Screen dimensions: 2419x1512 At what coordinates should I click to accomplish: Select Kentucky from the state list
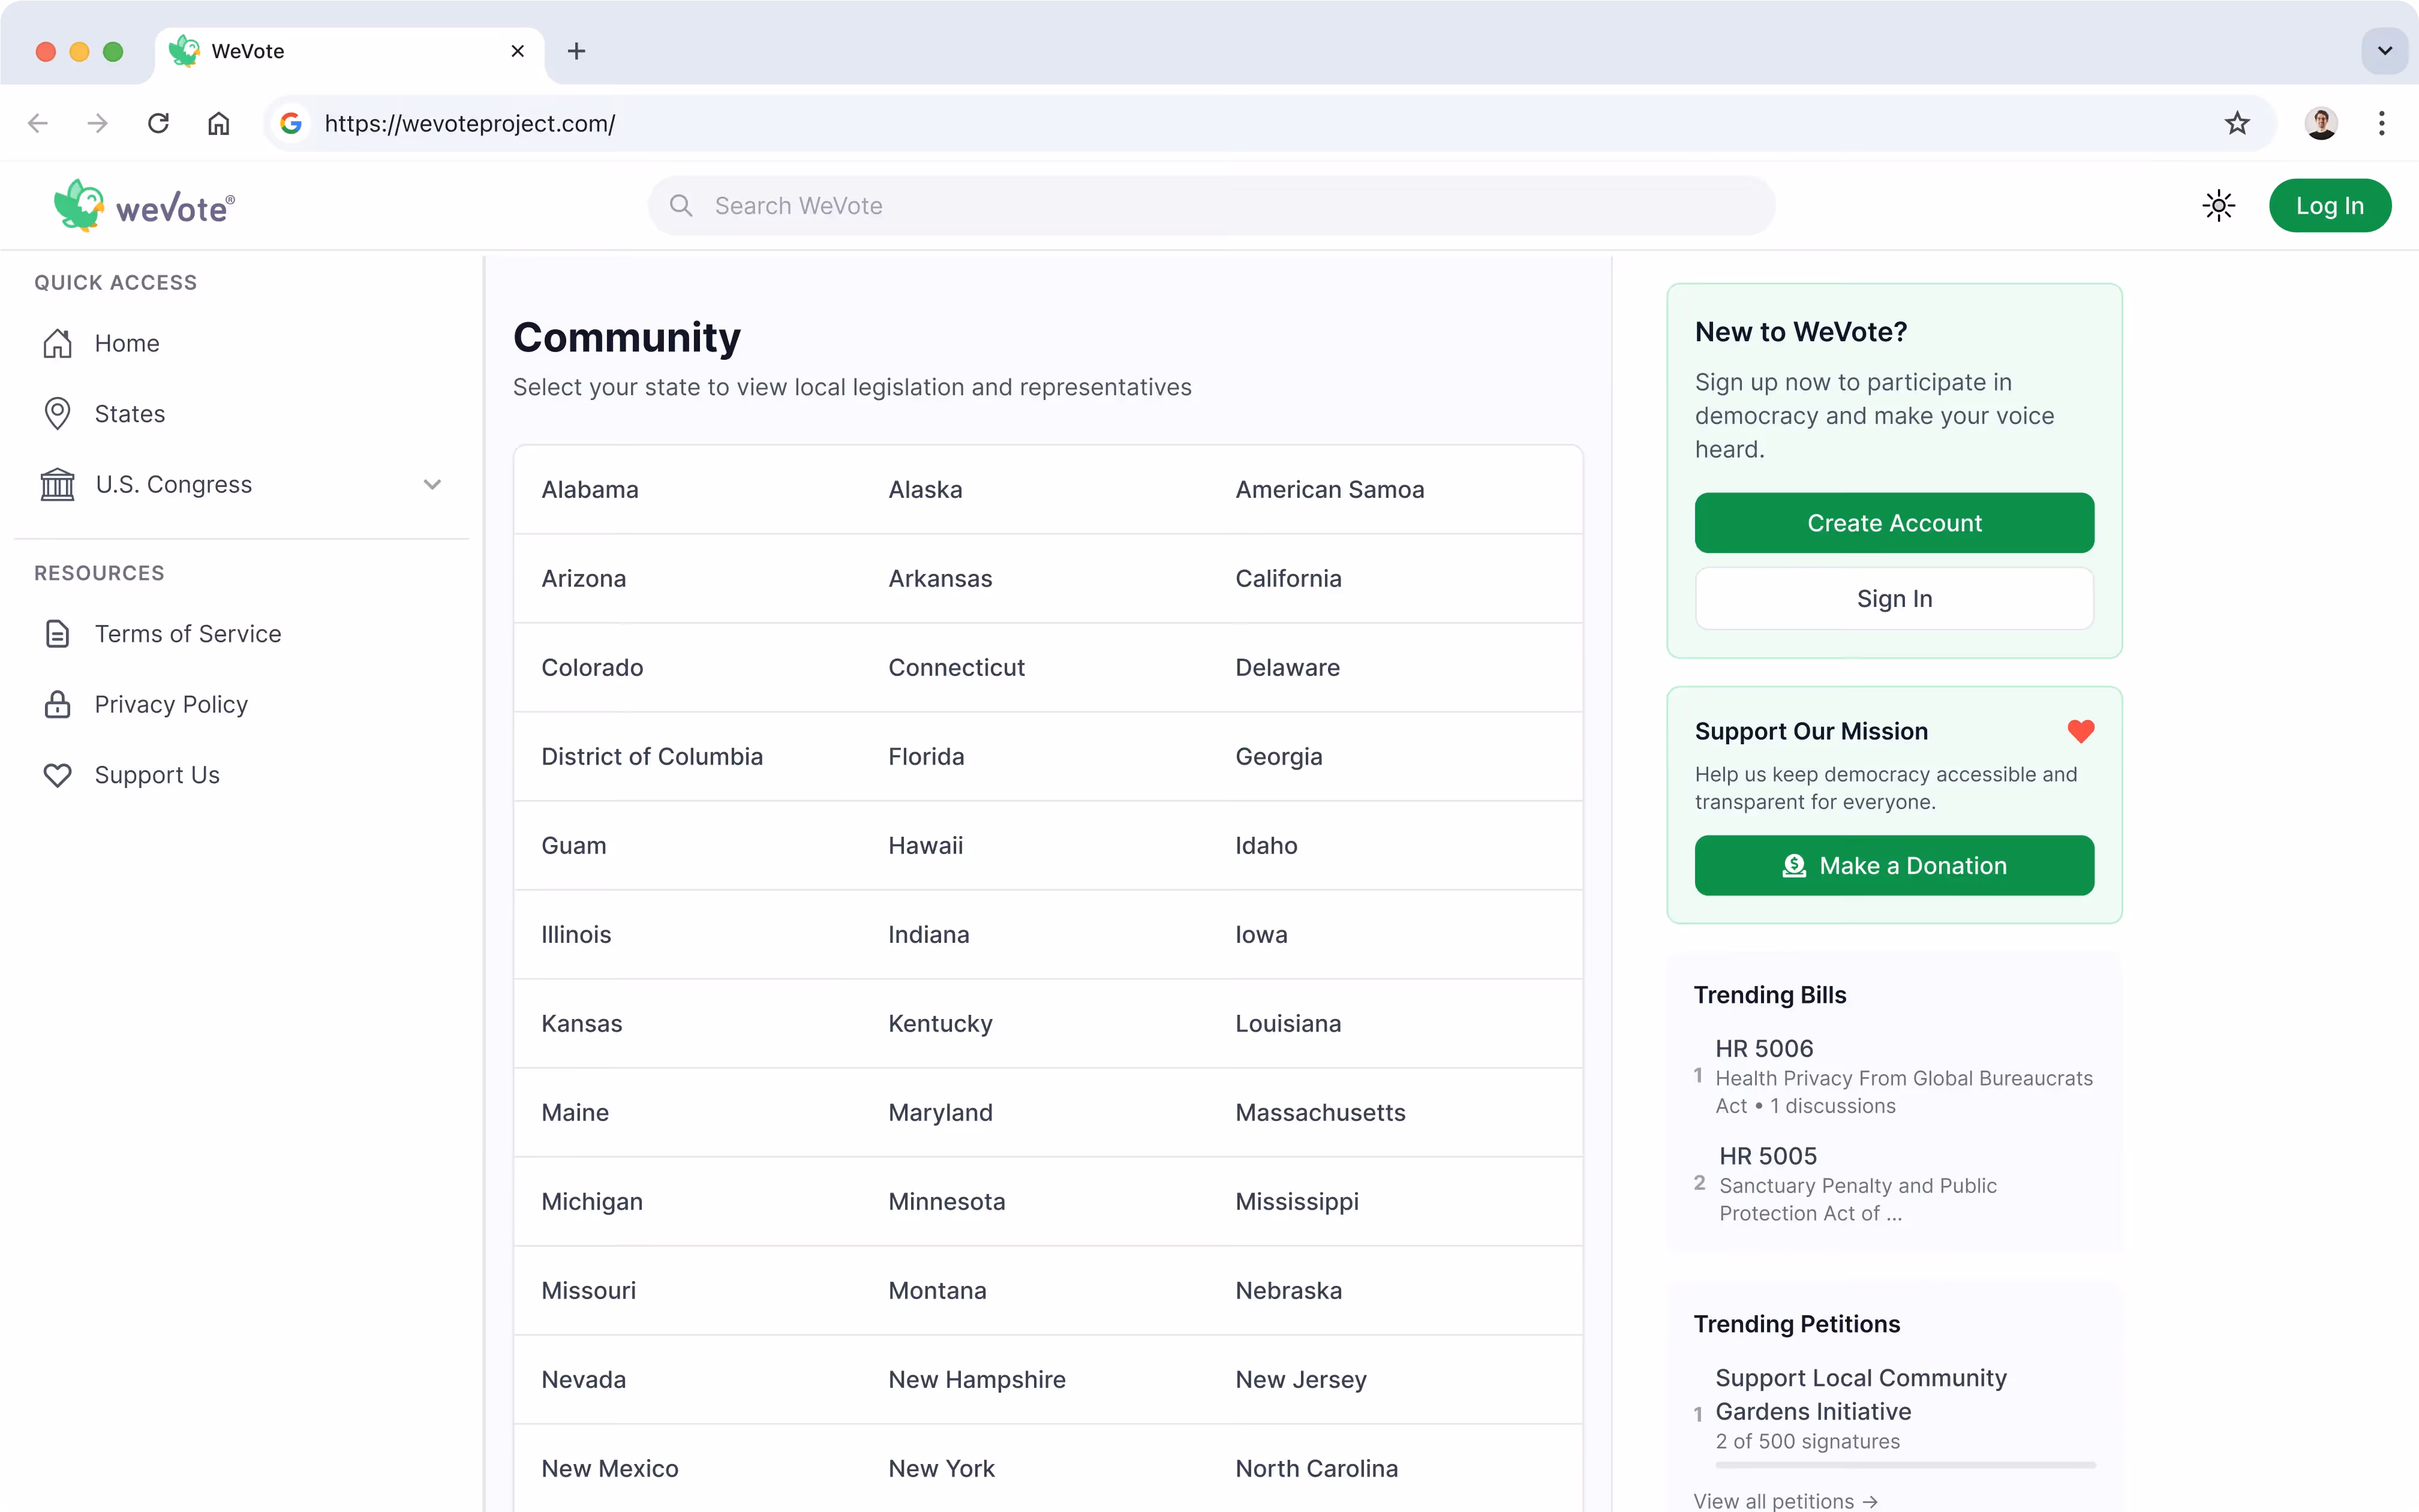point(940,1024)
